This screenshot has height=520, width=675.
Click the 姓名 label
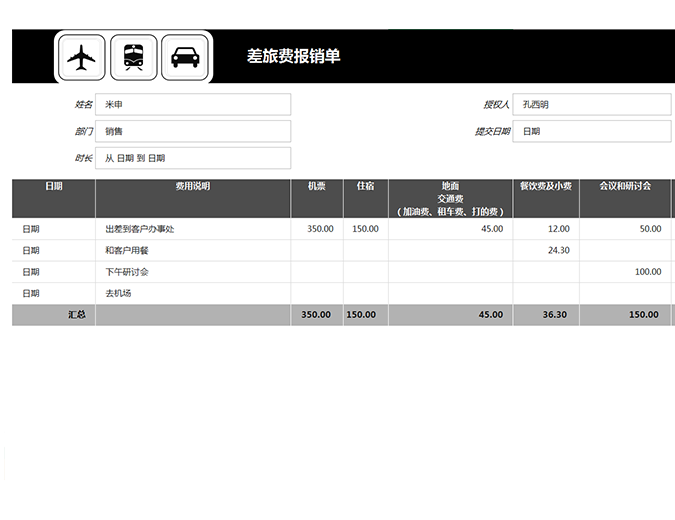(84, 104)
